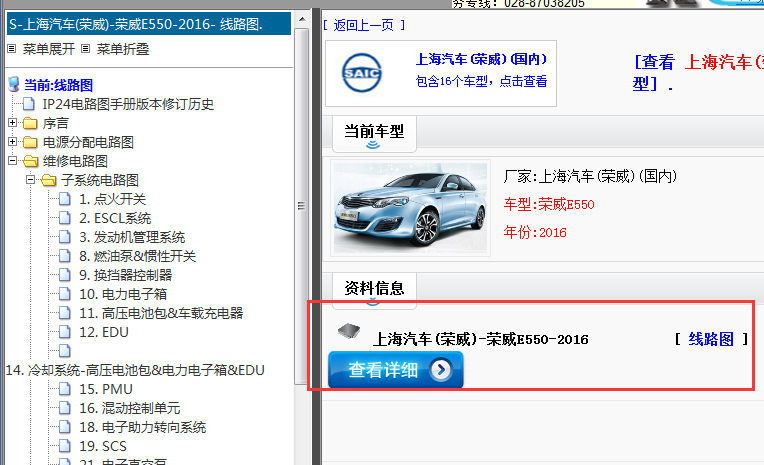Open IP24电路图手册版本修订历史 entry
The height and width of the screenshot is (465, 764).
click(x=128, y=104)
